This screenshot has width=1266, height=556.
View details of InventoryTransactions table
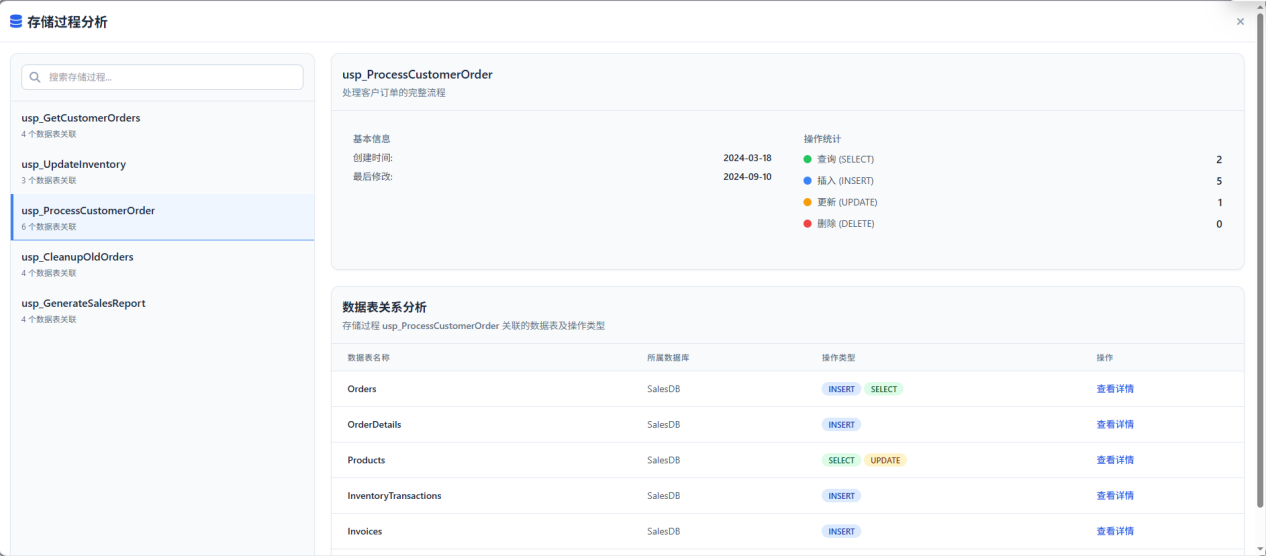pyautogui.click(x=1114, y=495)
